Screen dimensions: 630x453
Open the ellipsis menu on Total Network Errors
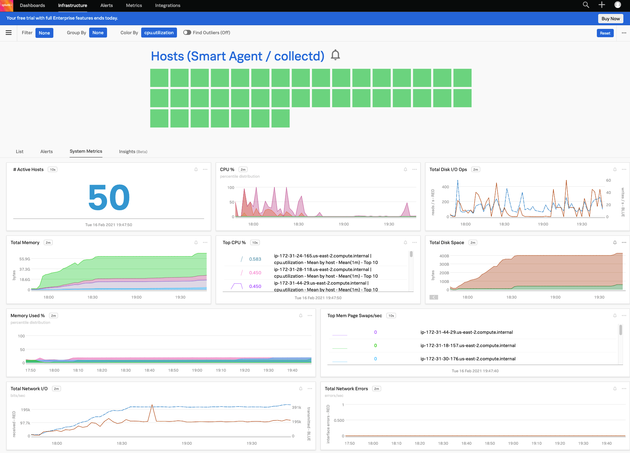coord(624,389)
